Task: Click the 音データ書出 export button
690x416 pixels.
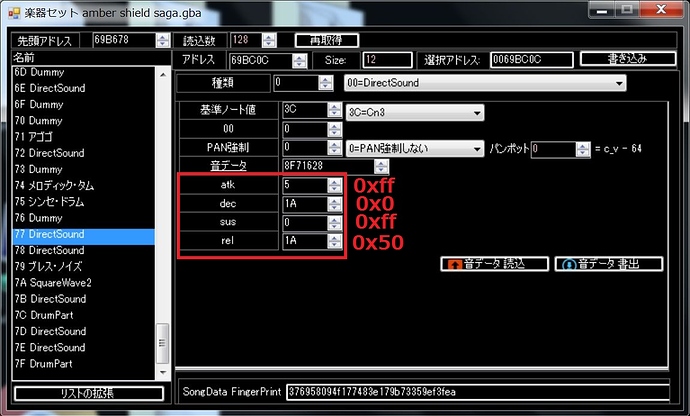Action: [609, 264]
